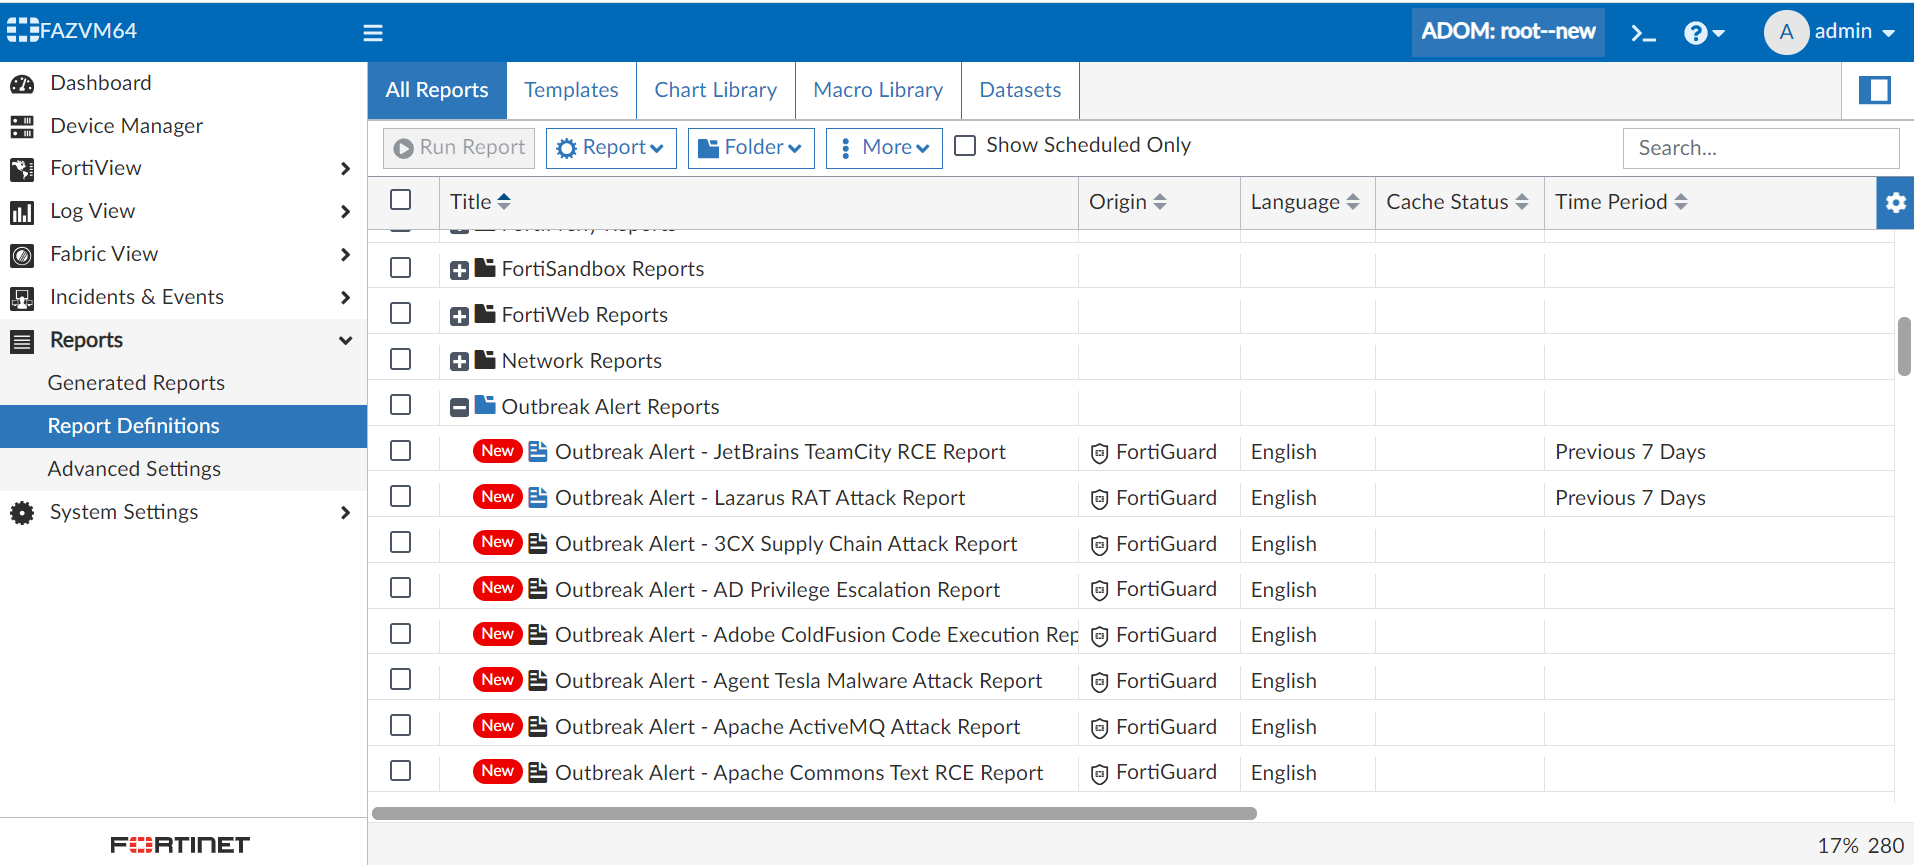Switch to the Chart Library tab
1914x865 pixels.
pos(715,90)
